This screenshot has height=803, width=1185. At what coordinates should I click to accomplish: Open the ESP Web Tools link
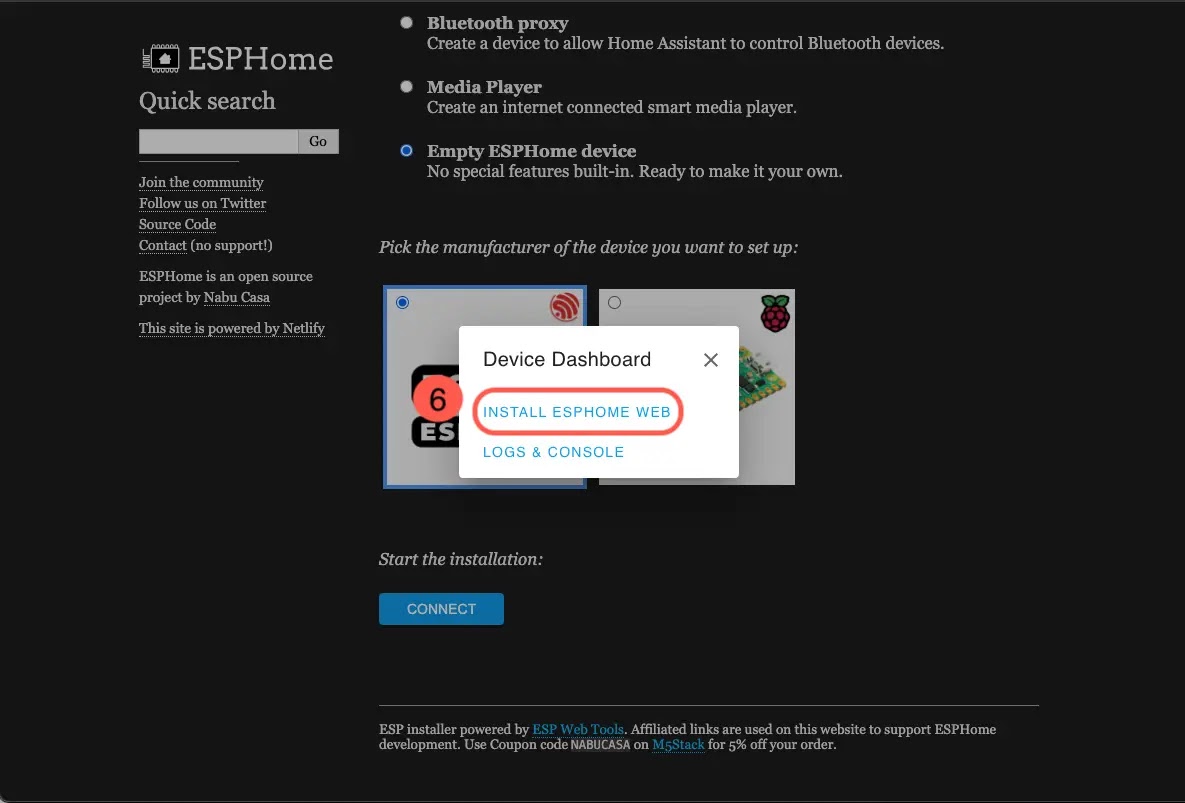[x=578, y=729]
